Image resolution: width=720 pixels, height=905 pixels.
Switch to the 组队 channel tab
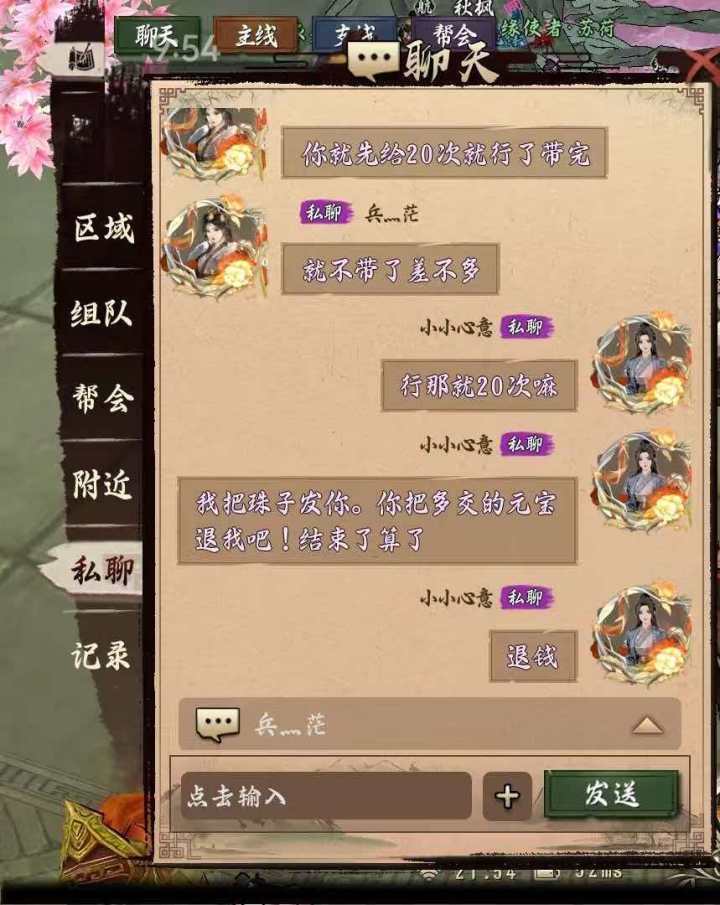[102, 313]
